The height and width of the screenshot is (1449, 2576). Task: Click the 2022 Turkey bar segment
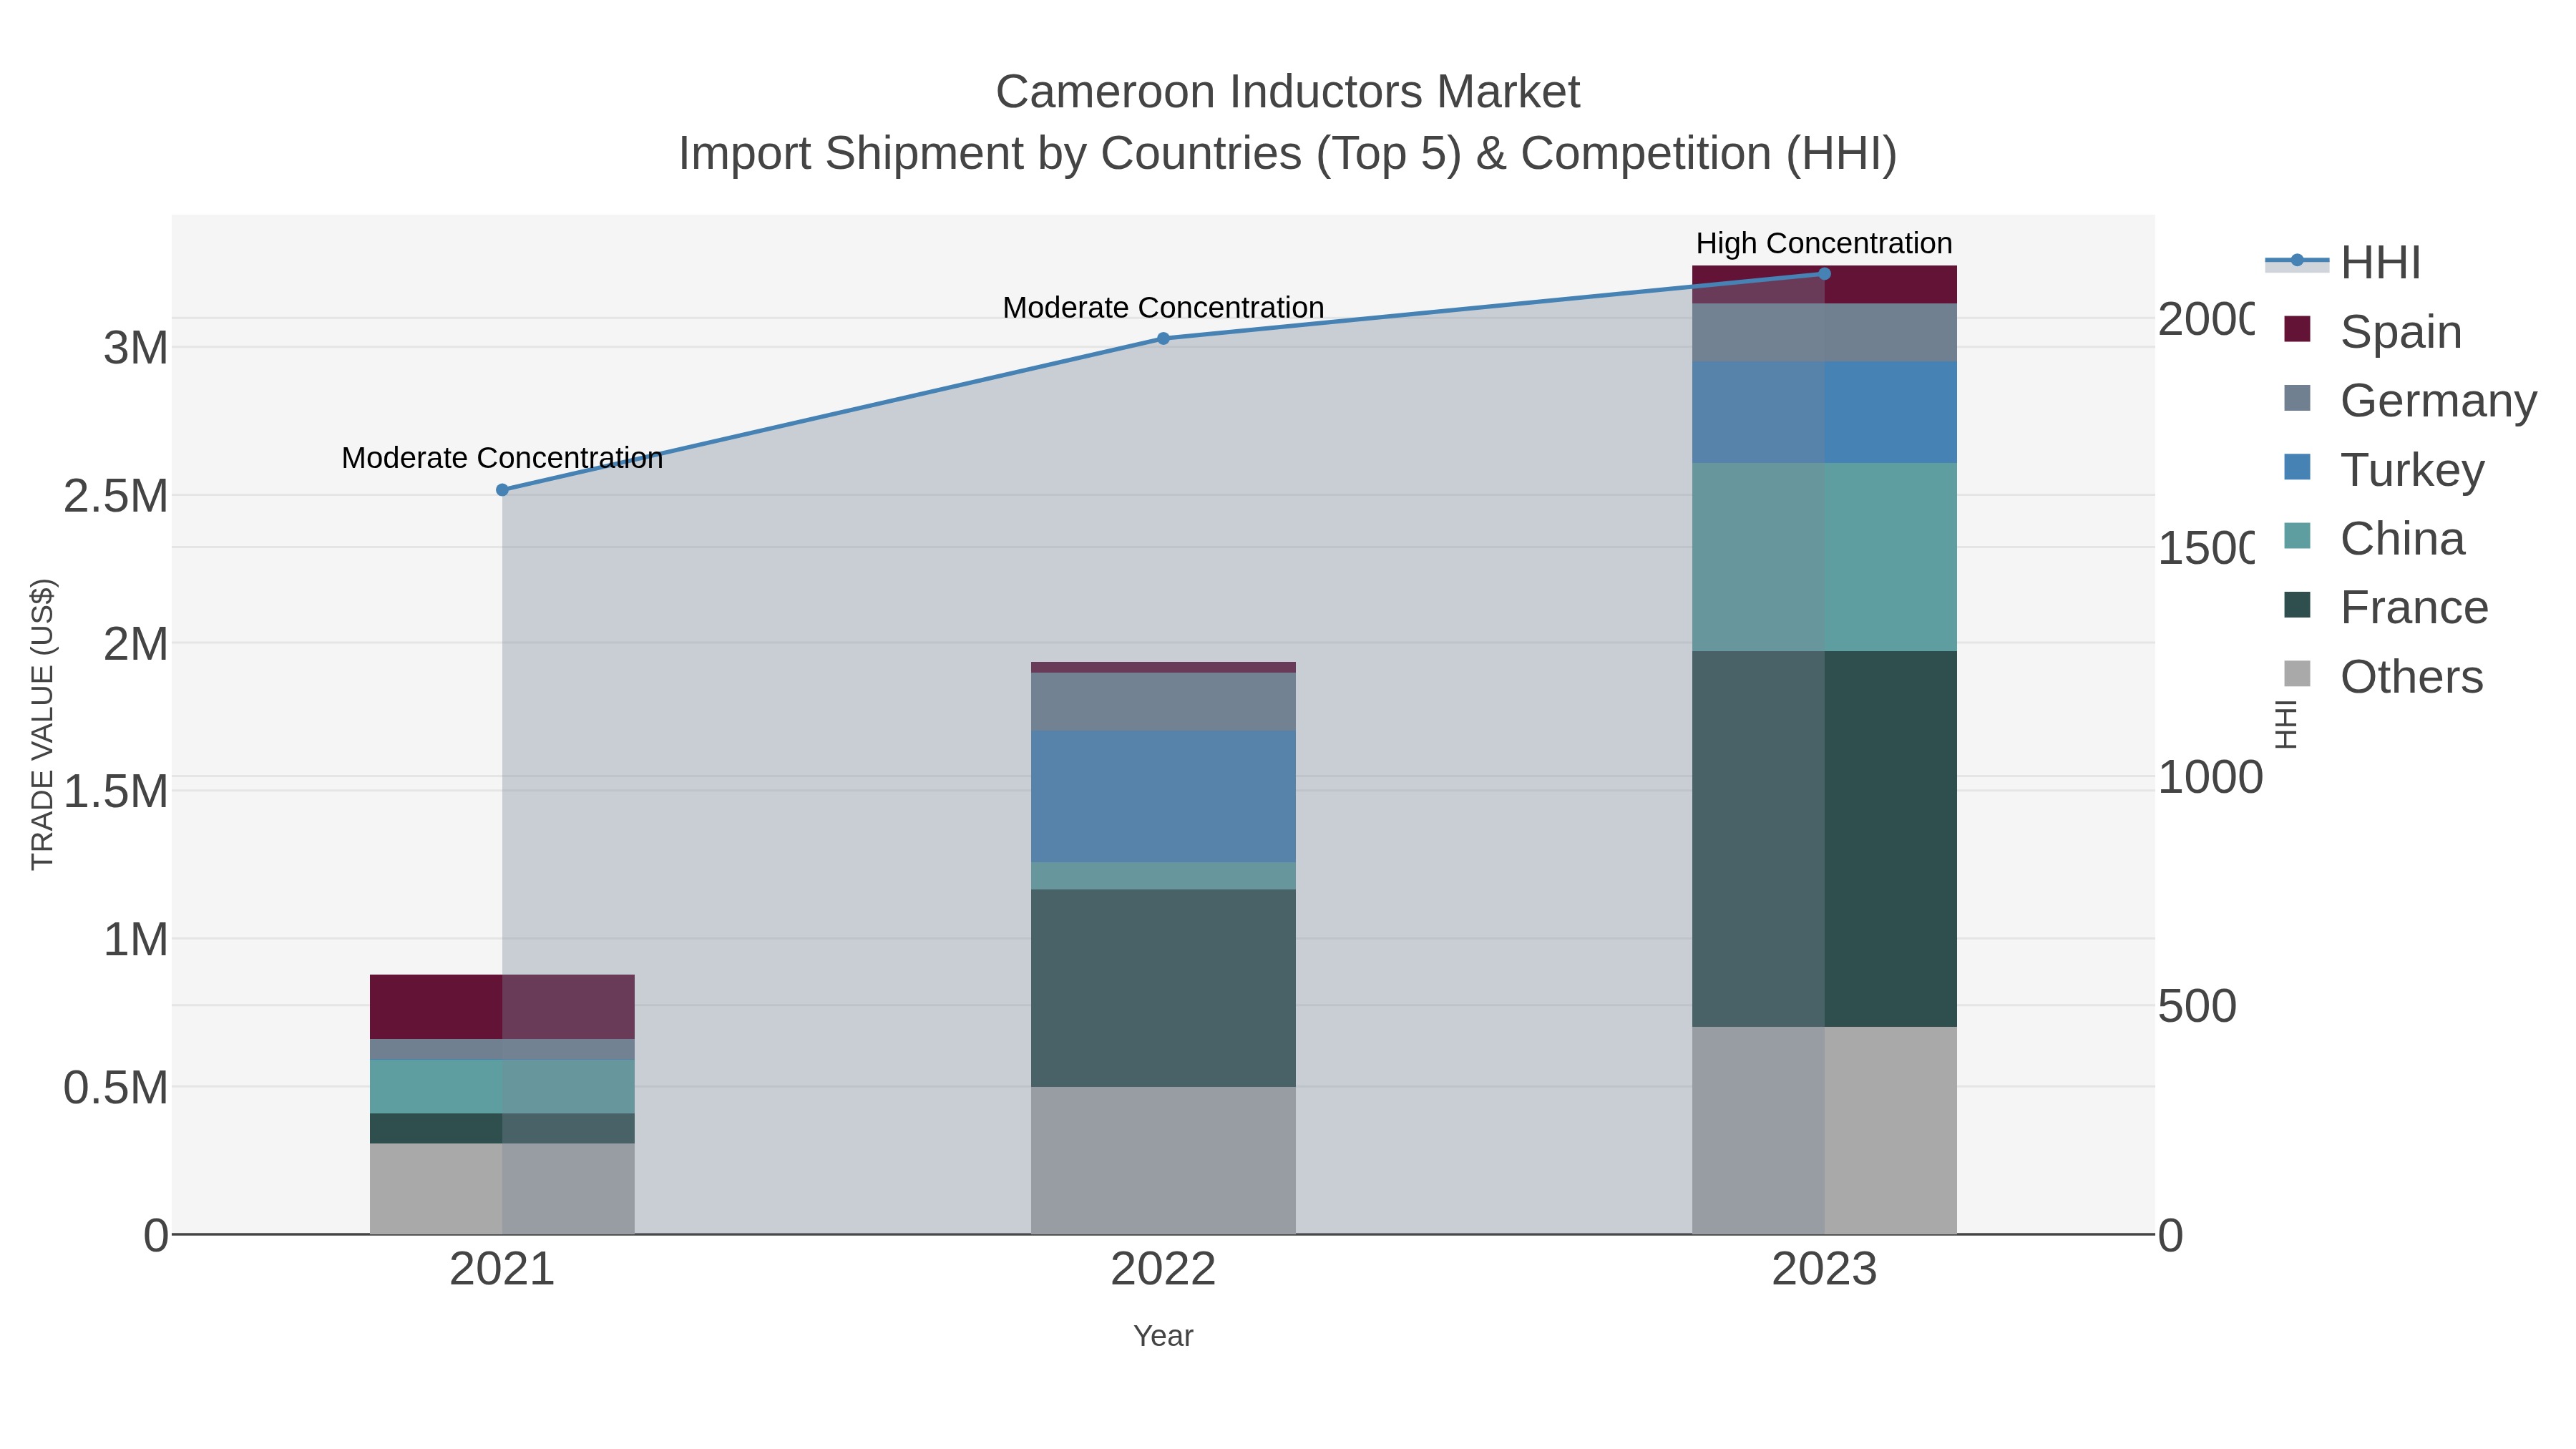click(1163, 797)
